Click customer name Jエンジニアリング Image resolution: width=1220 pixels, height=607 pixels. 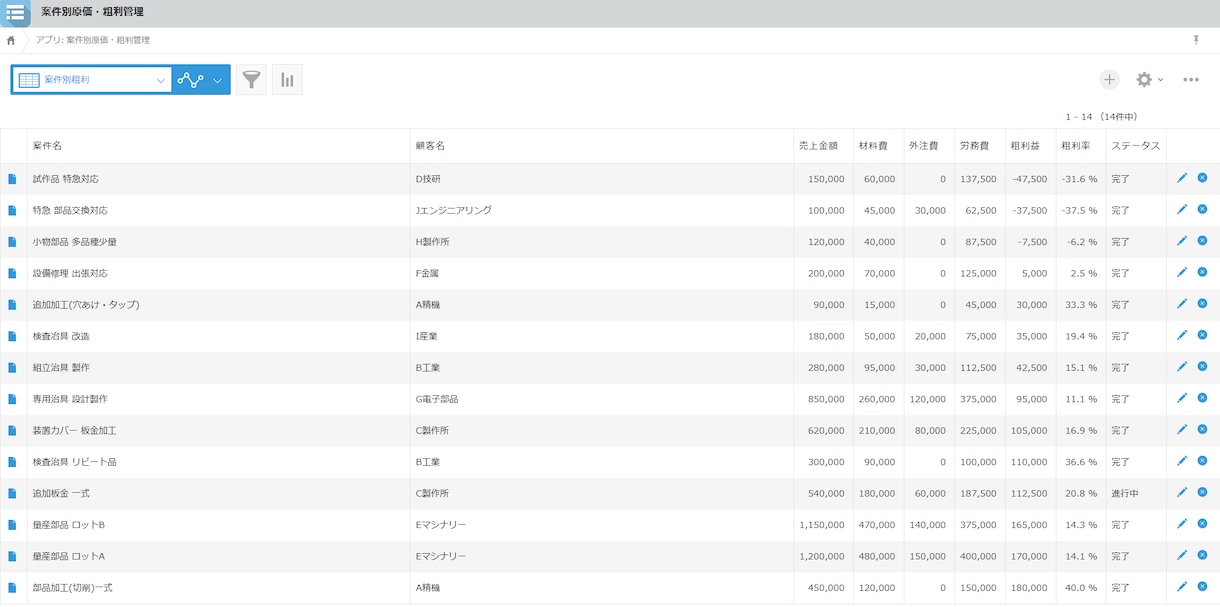pyautogui.click(x=453, y=211)
